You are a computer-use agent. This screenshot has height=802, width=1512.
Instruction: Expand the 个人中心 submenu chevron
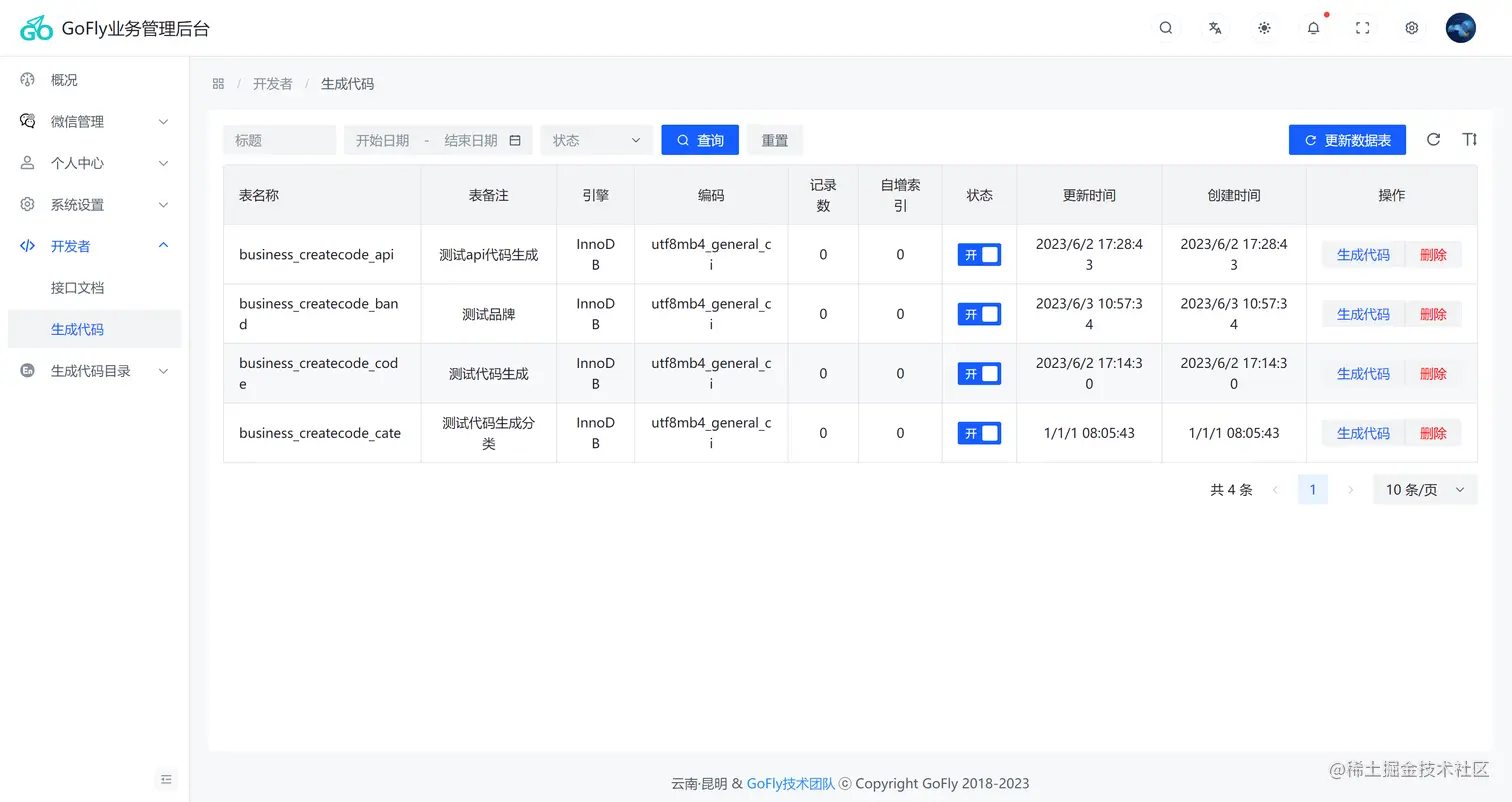[x=164, y=163]
